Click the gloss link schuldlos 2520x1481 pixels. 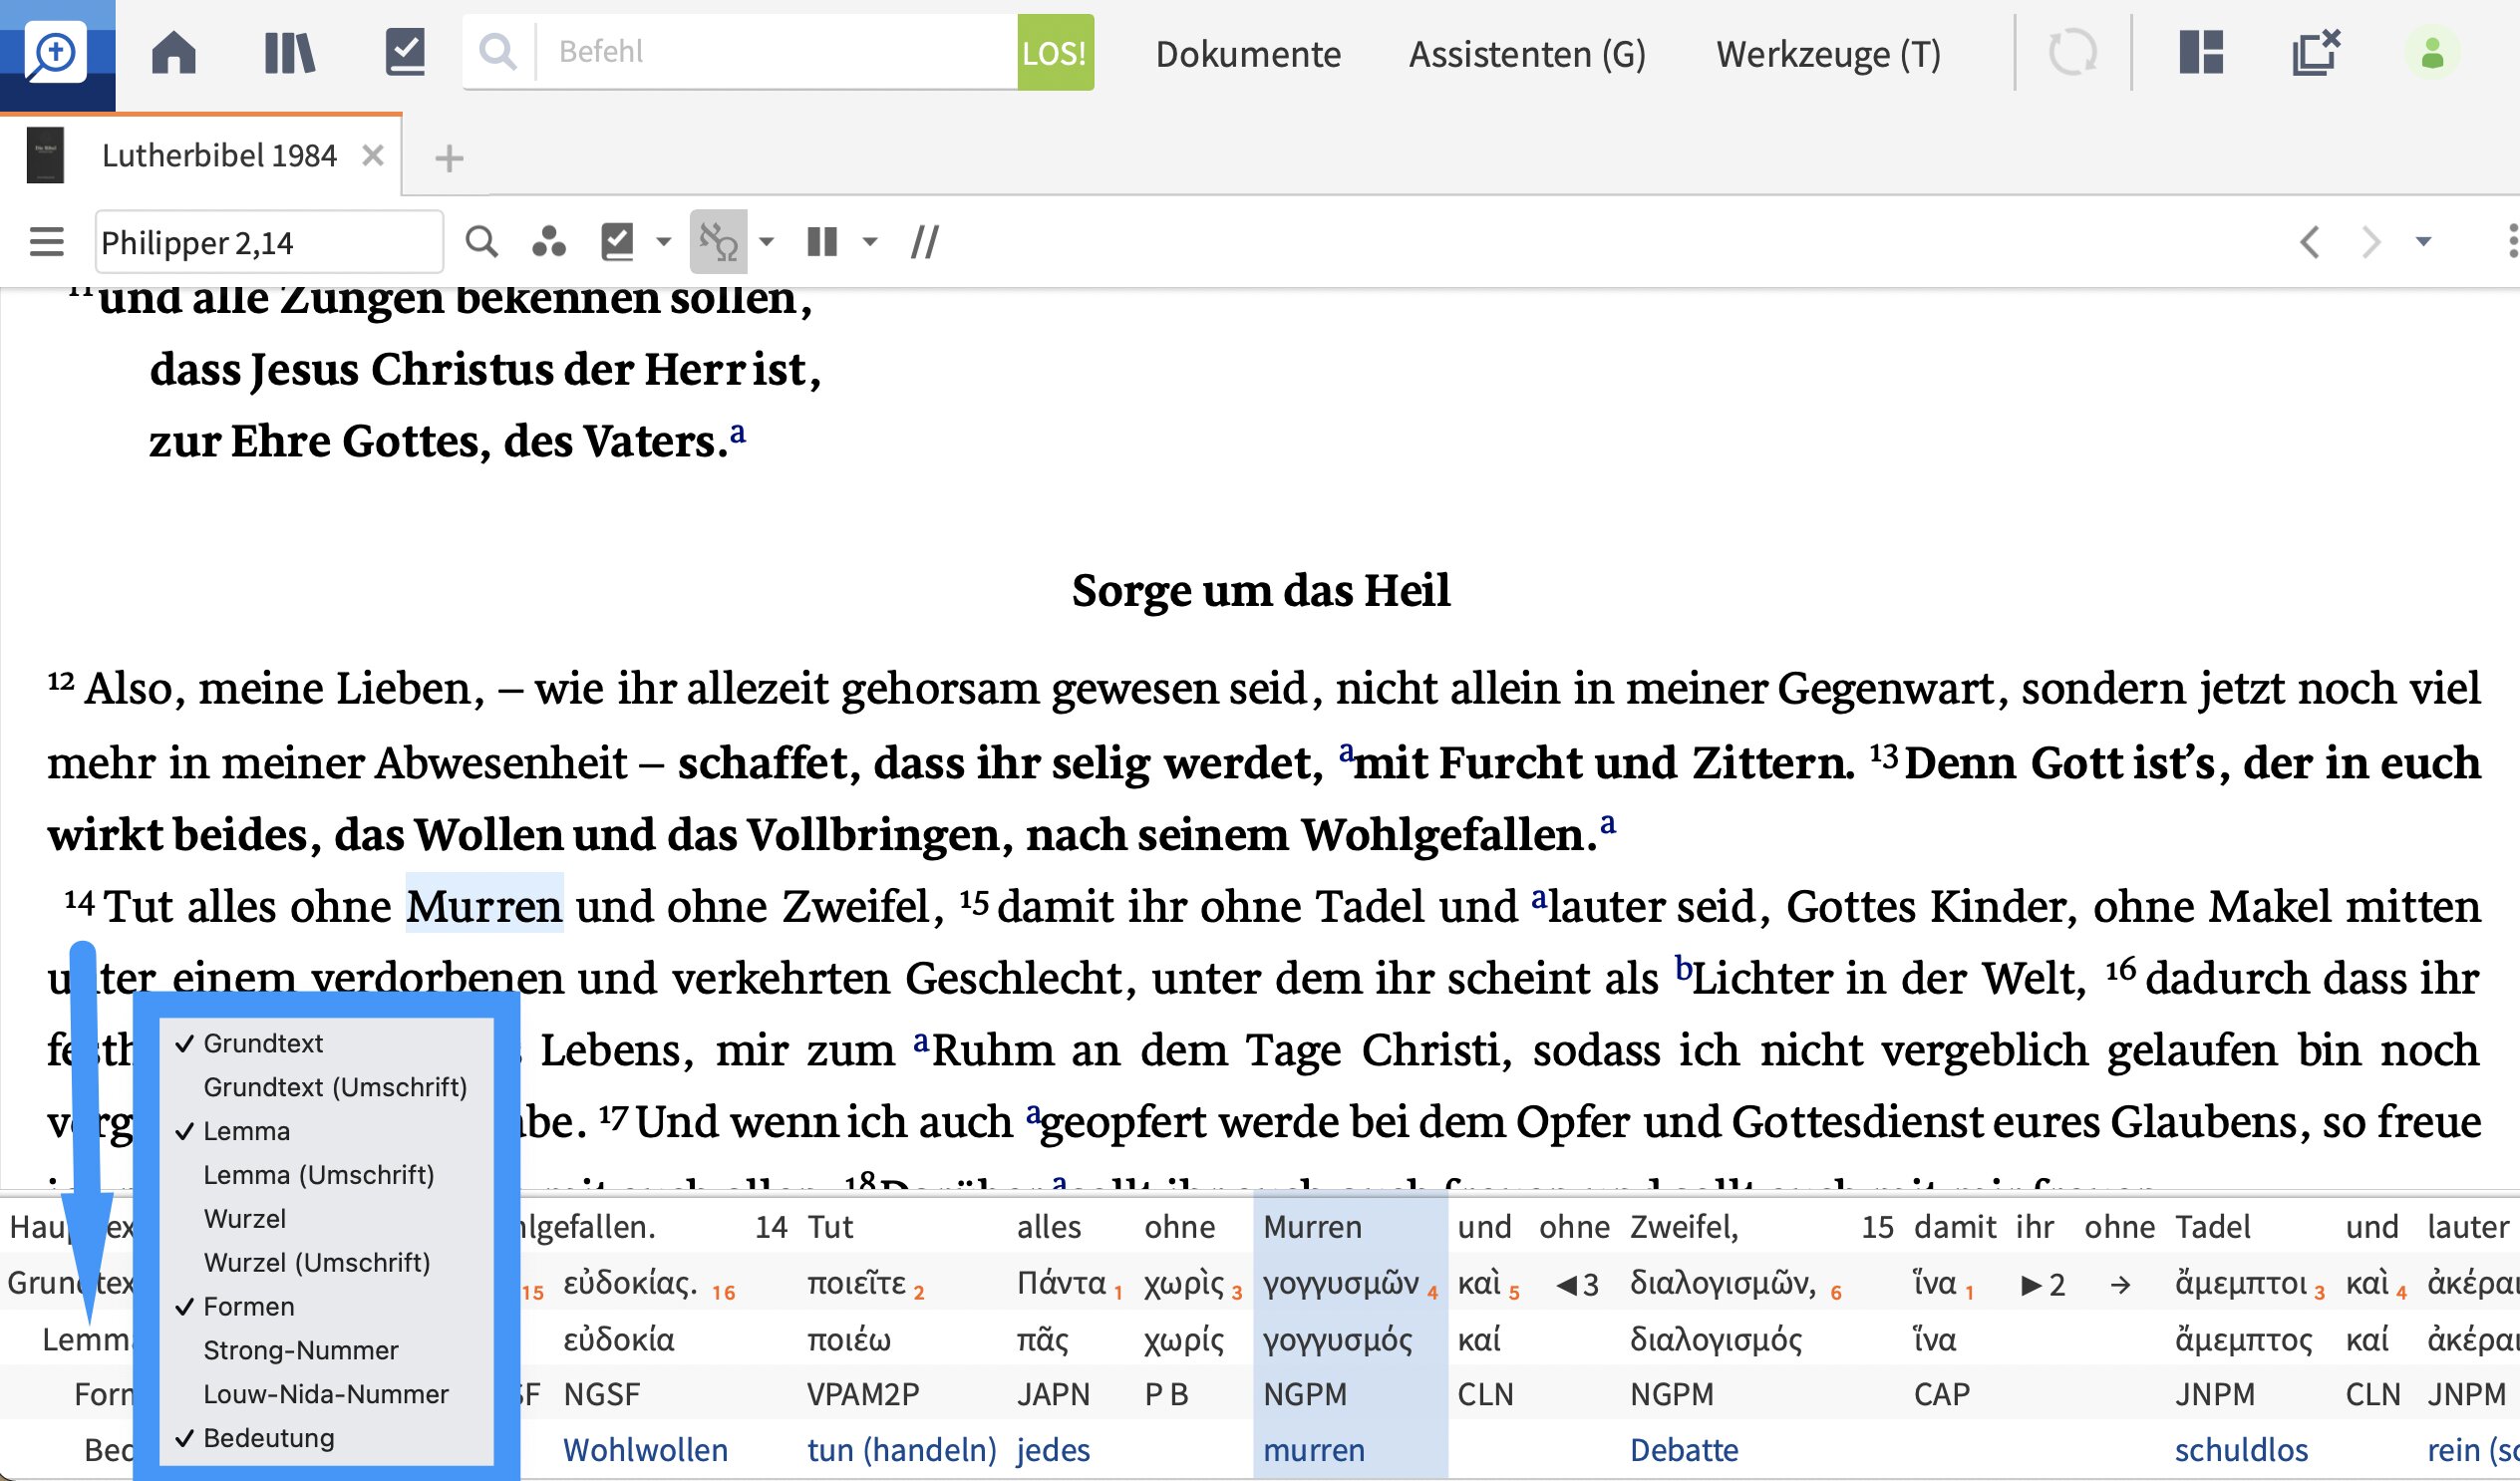[x=2242, y=1451]
